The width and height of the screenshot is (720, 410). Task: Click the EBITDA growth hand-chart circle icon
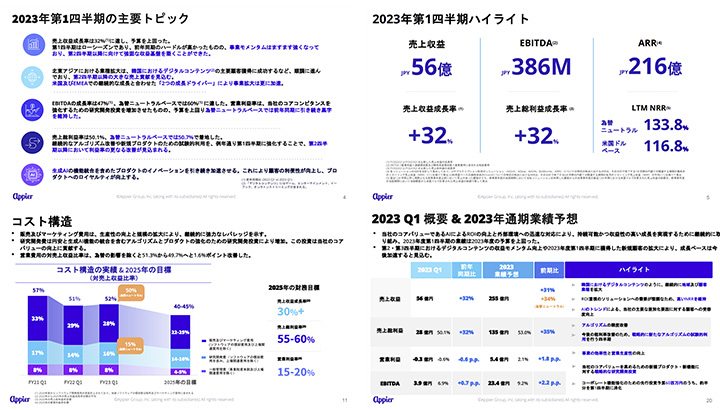click(x=33, y=110)
